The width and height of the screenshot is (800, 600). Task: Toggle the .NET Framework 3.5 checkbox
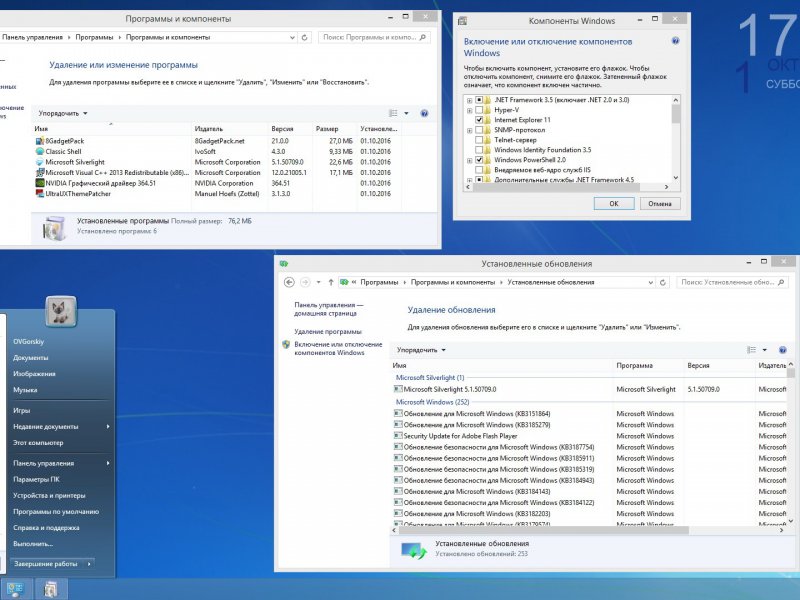pos(479,100)
